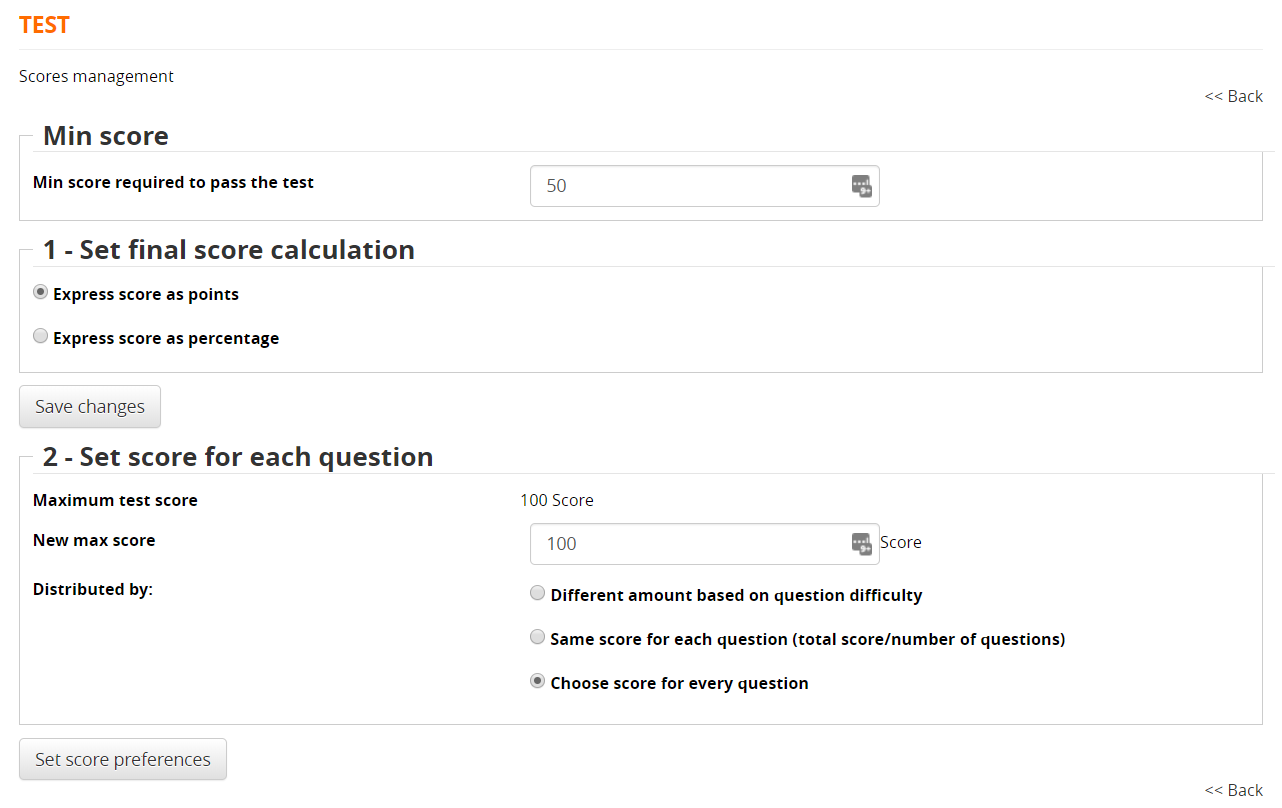Screen dimensions: 1282x808
Task: Click the Set final score calculation heading
Action: [x=228, y=250]
